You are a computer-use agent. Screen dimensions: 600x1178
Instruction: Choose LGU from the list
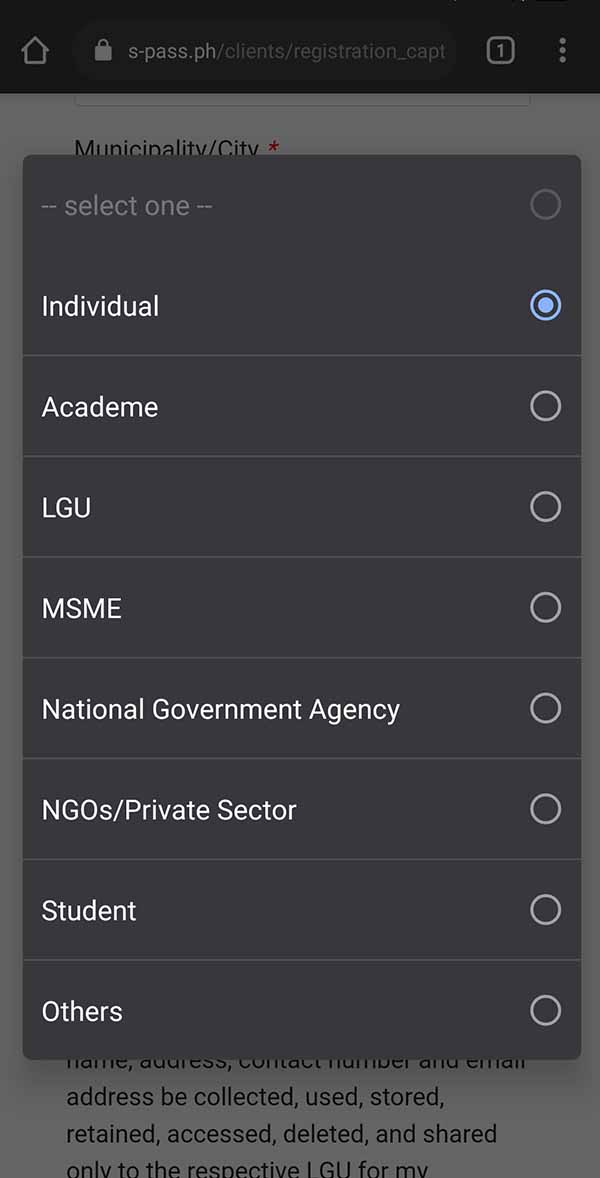click(x=300, y=507)
